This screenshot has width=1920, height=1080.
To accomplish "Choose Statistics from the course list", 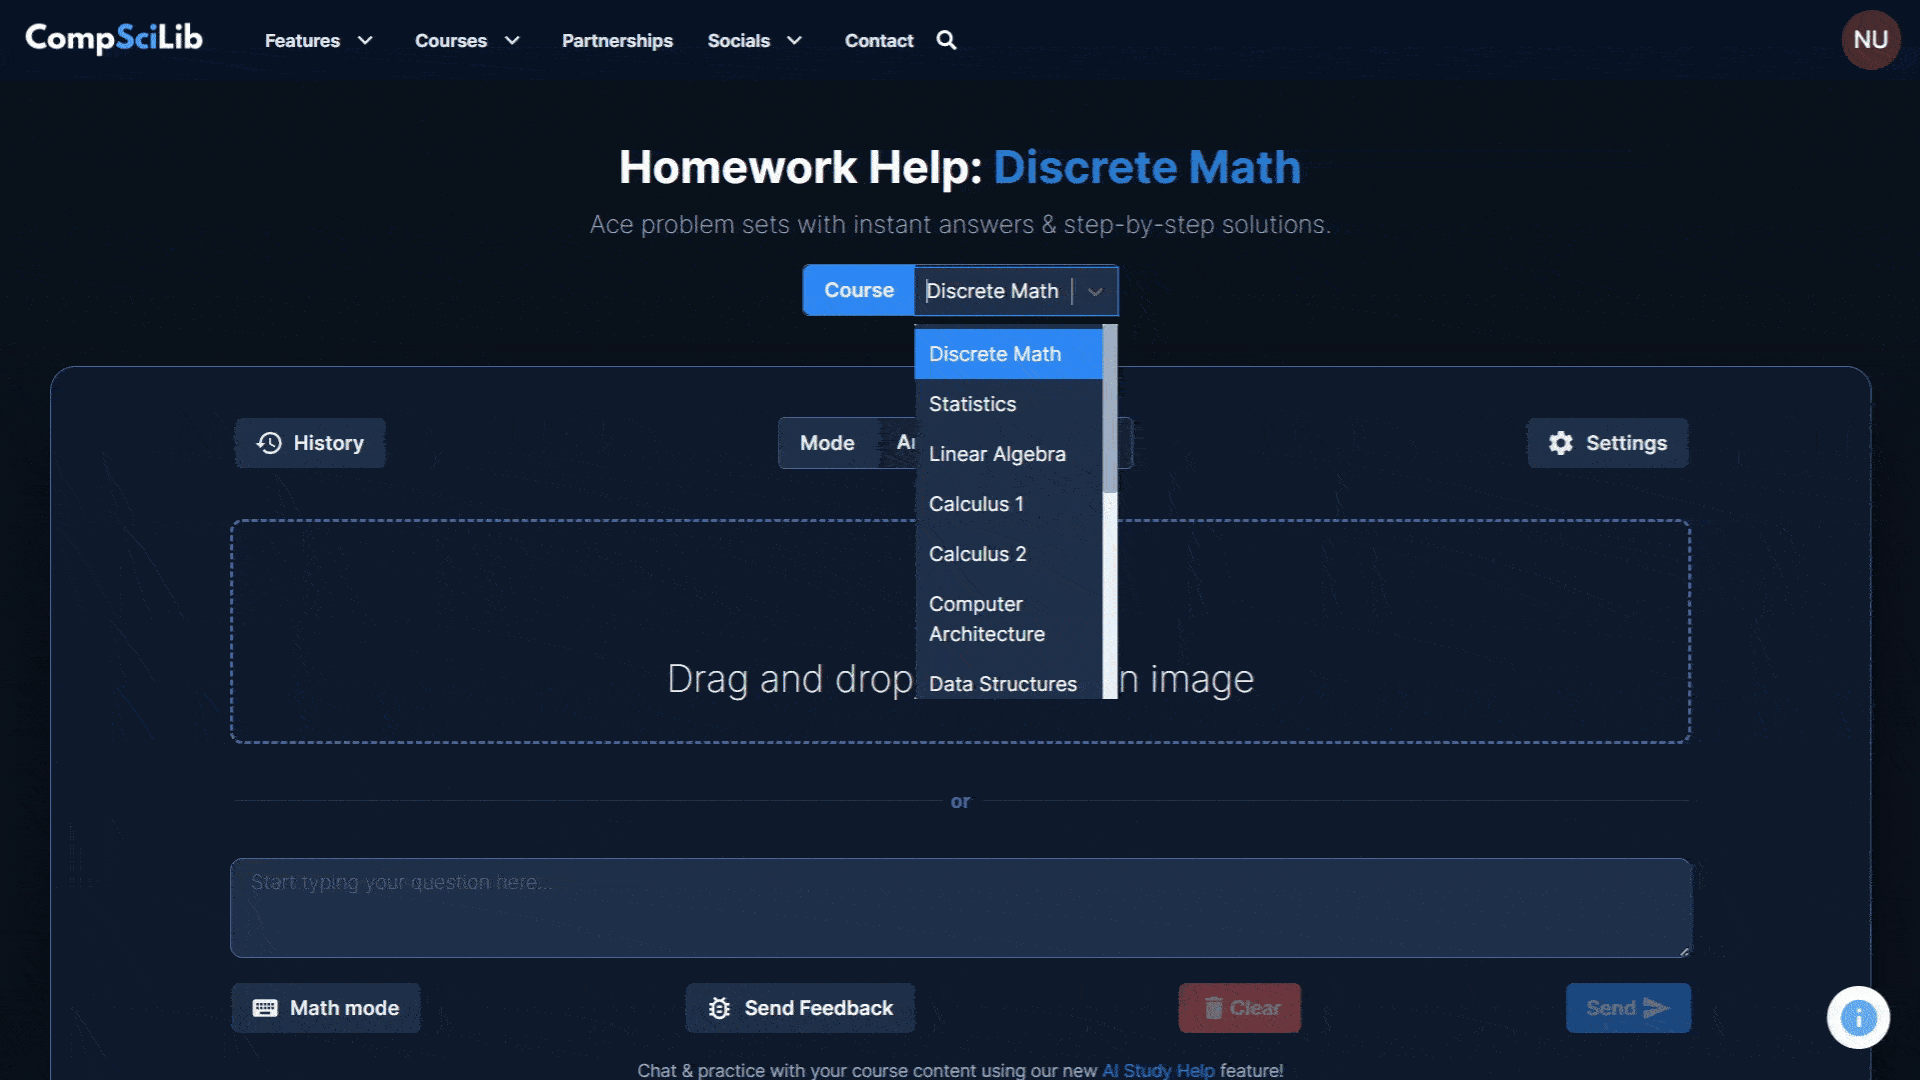I will point(1008,404).
